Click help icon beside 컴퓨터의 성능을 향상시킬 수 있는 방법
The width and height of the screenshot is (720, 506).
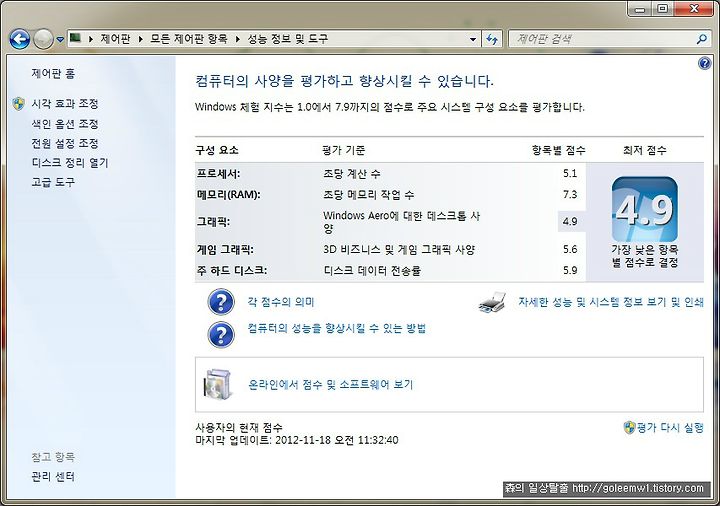click(x=221, y=335)
